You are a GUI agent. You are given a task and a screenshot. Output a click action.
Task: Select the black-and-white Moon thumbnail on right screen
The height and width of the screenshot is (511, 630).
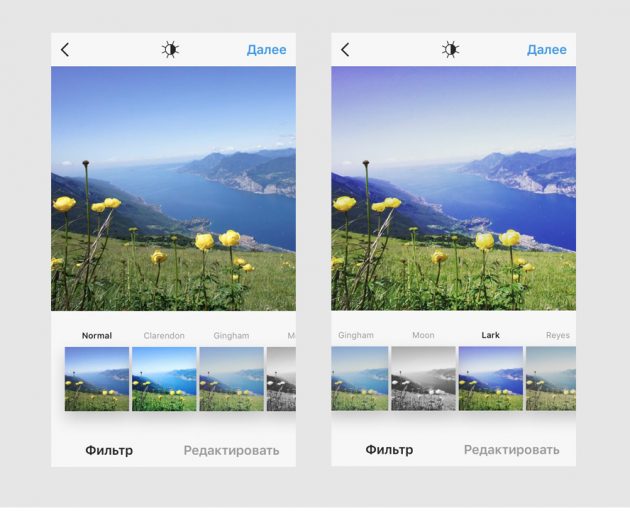click(423, 379)
